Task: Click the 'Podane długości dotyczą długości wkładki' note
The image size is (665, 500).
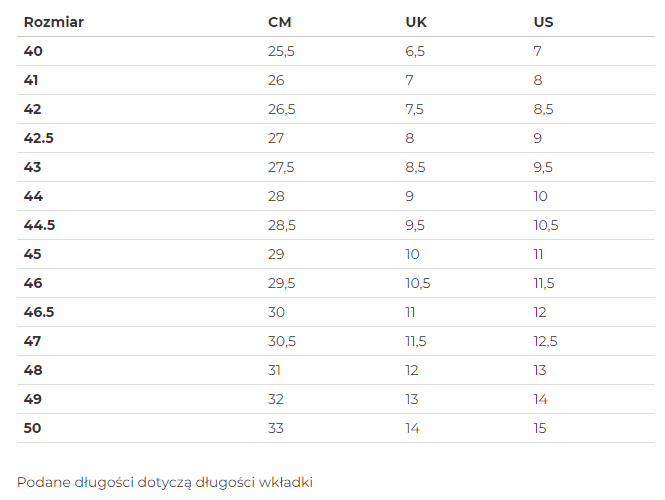Action: 165,483
